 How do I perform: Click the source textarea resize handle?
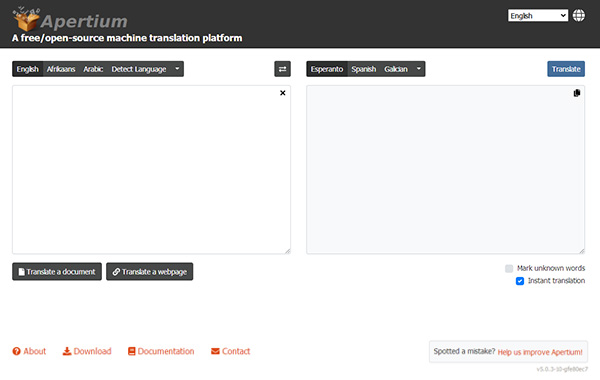(x=287, y=251)
